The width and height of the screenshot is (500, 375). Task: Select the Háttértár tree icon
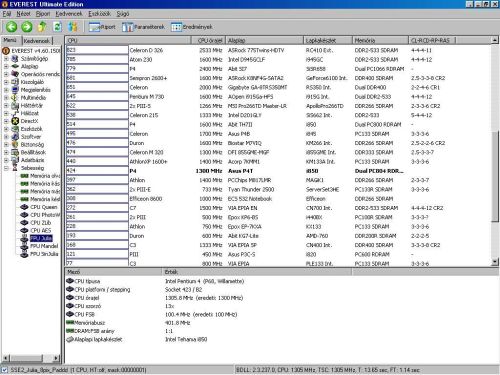point(15,105)
